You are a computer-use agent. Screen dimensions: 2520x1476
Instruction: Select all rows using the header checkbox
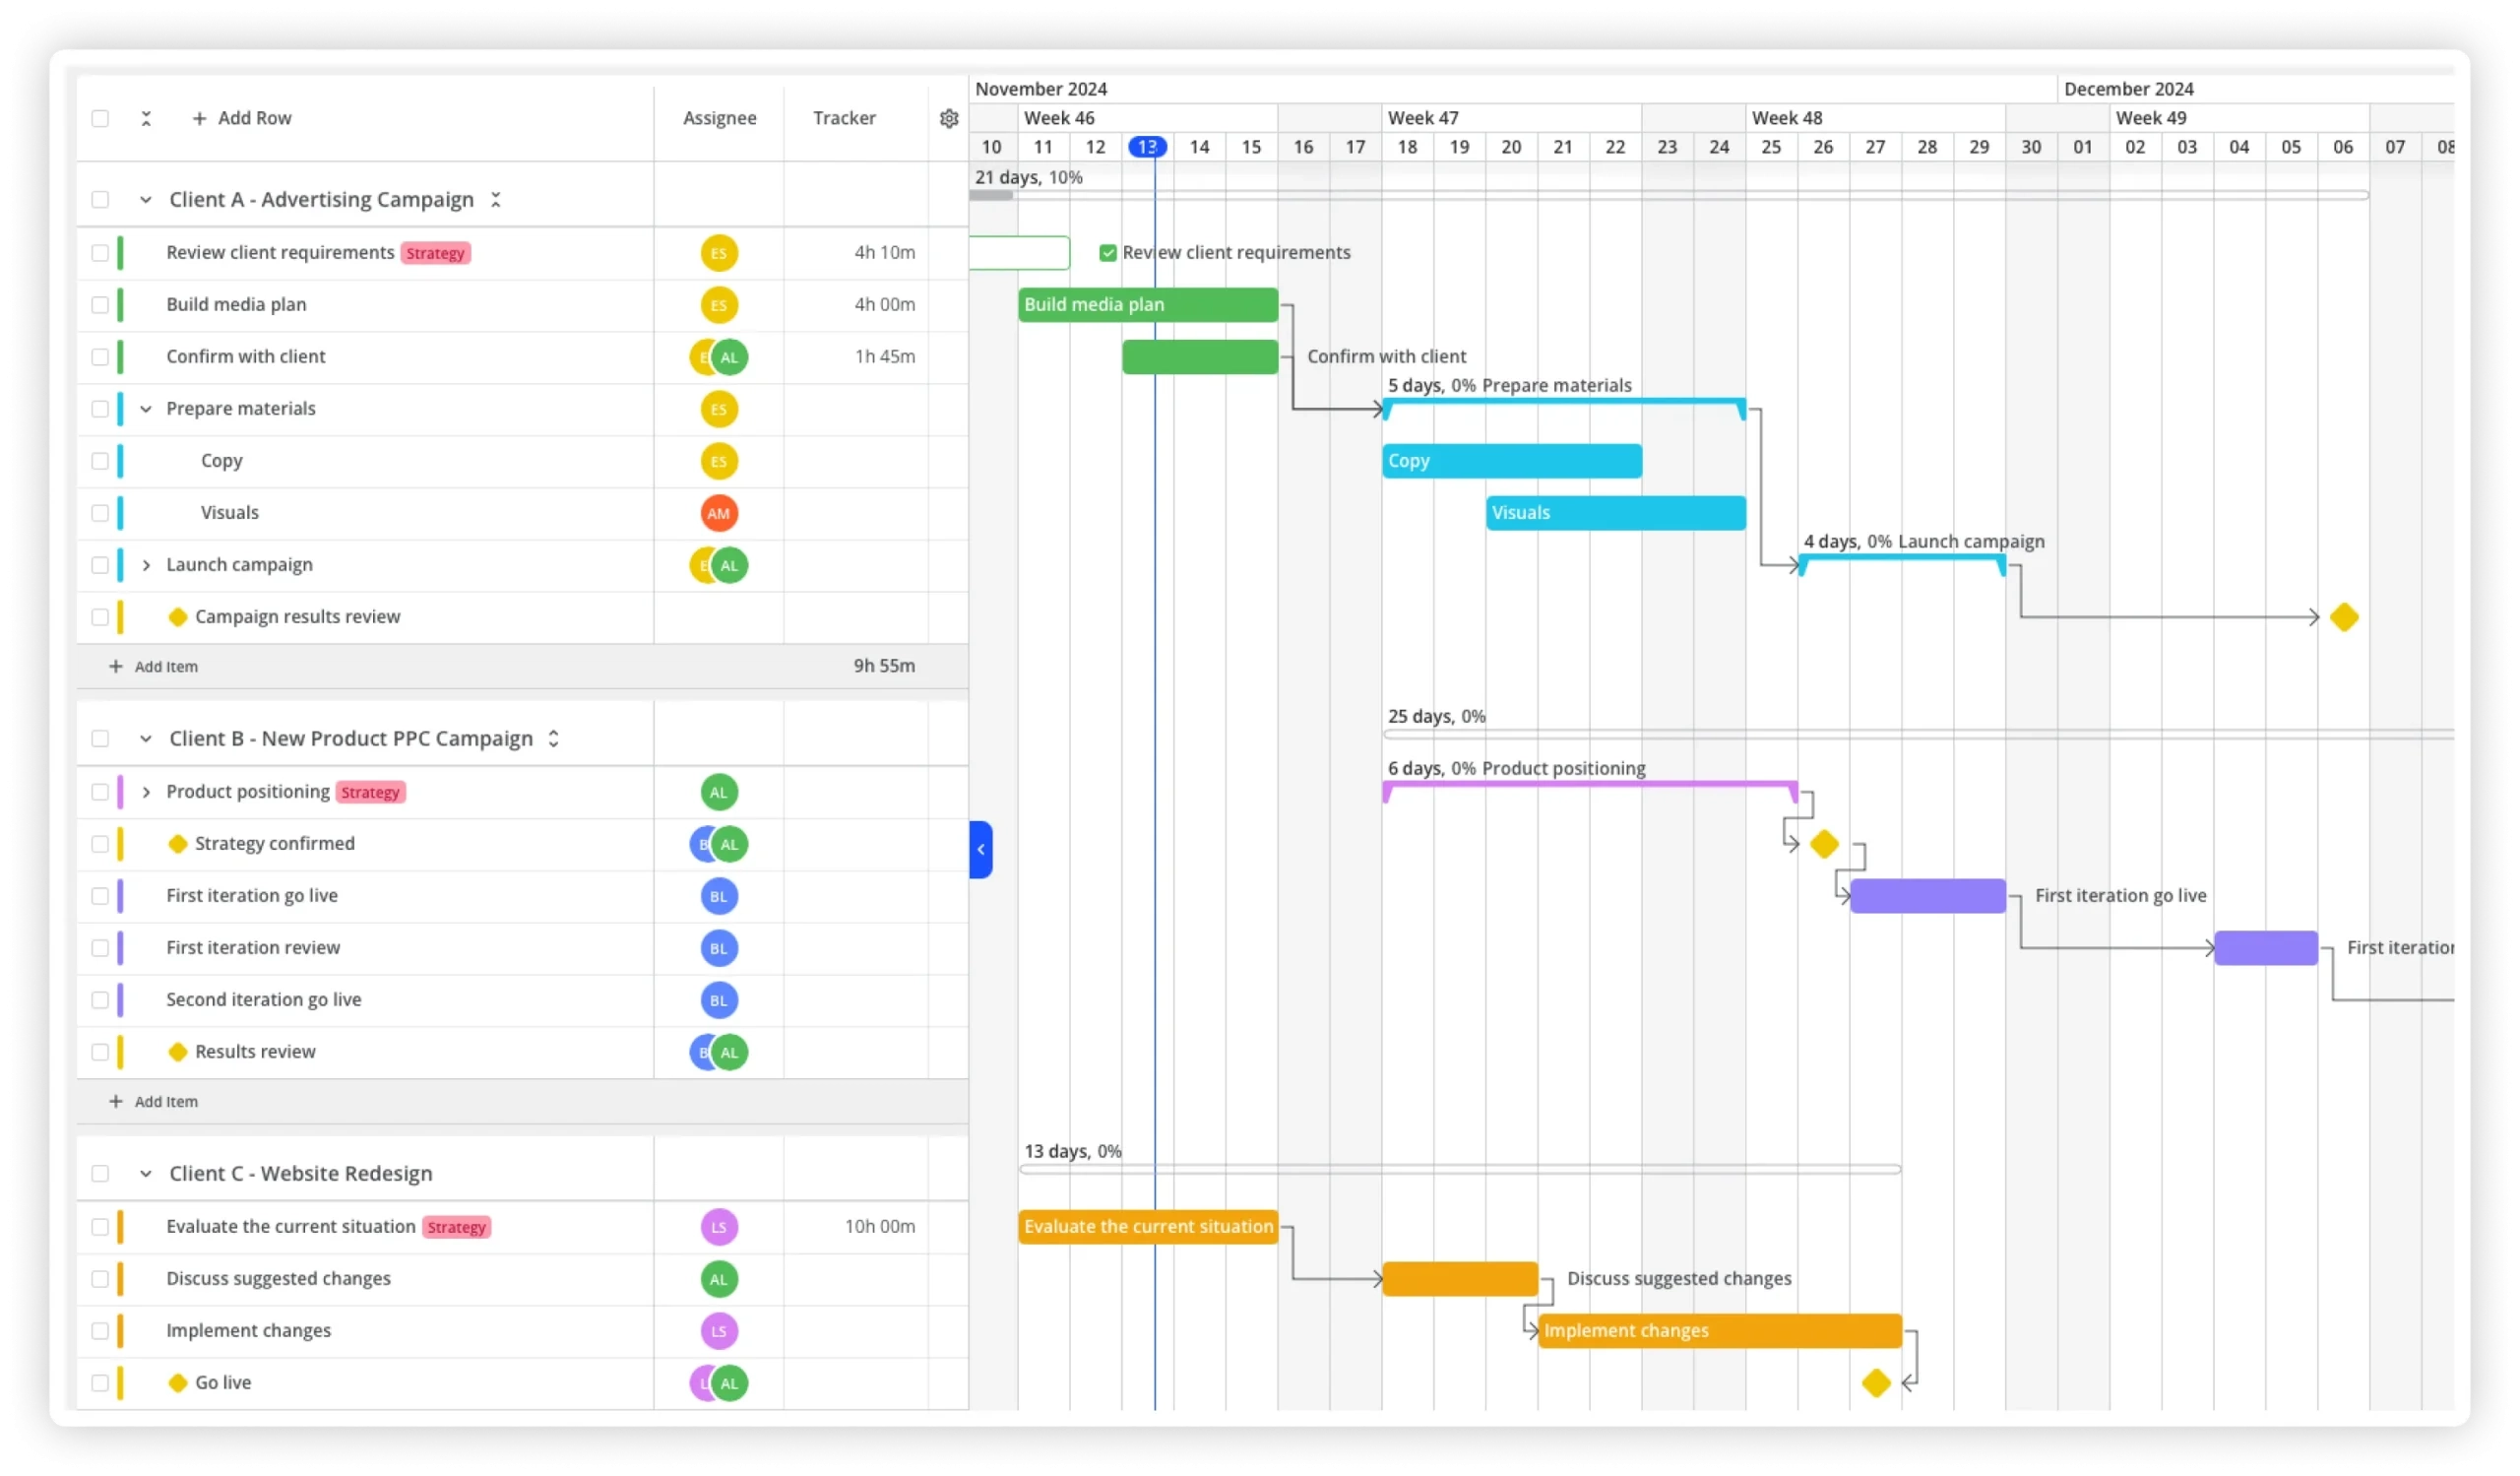tap(101, 117)
